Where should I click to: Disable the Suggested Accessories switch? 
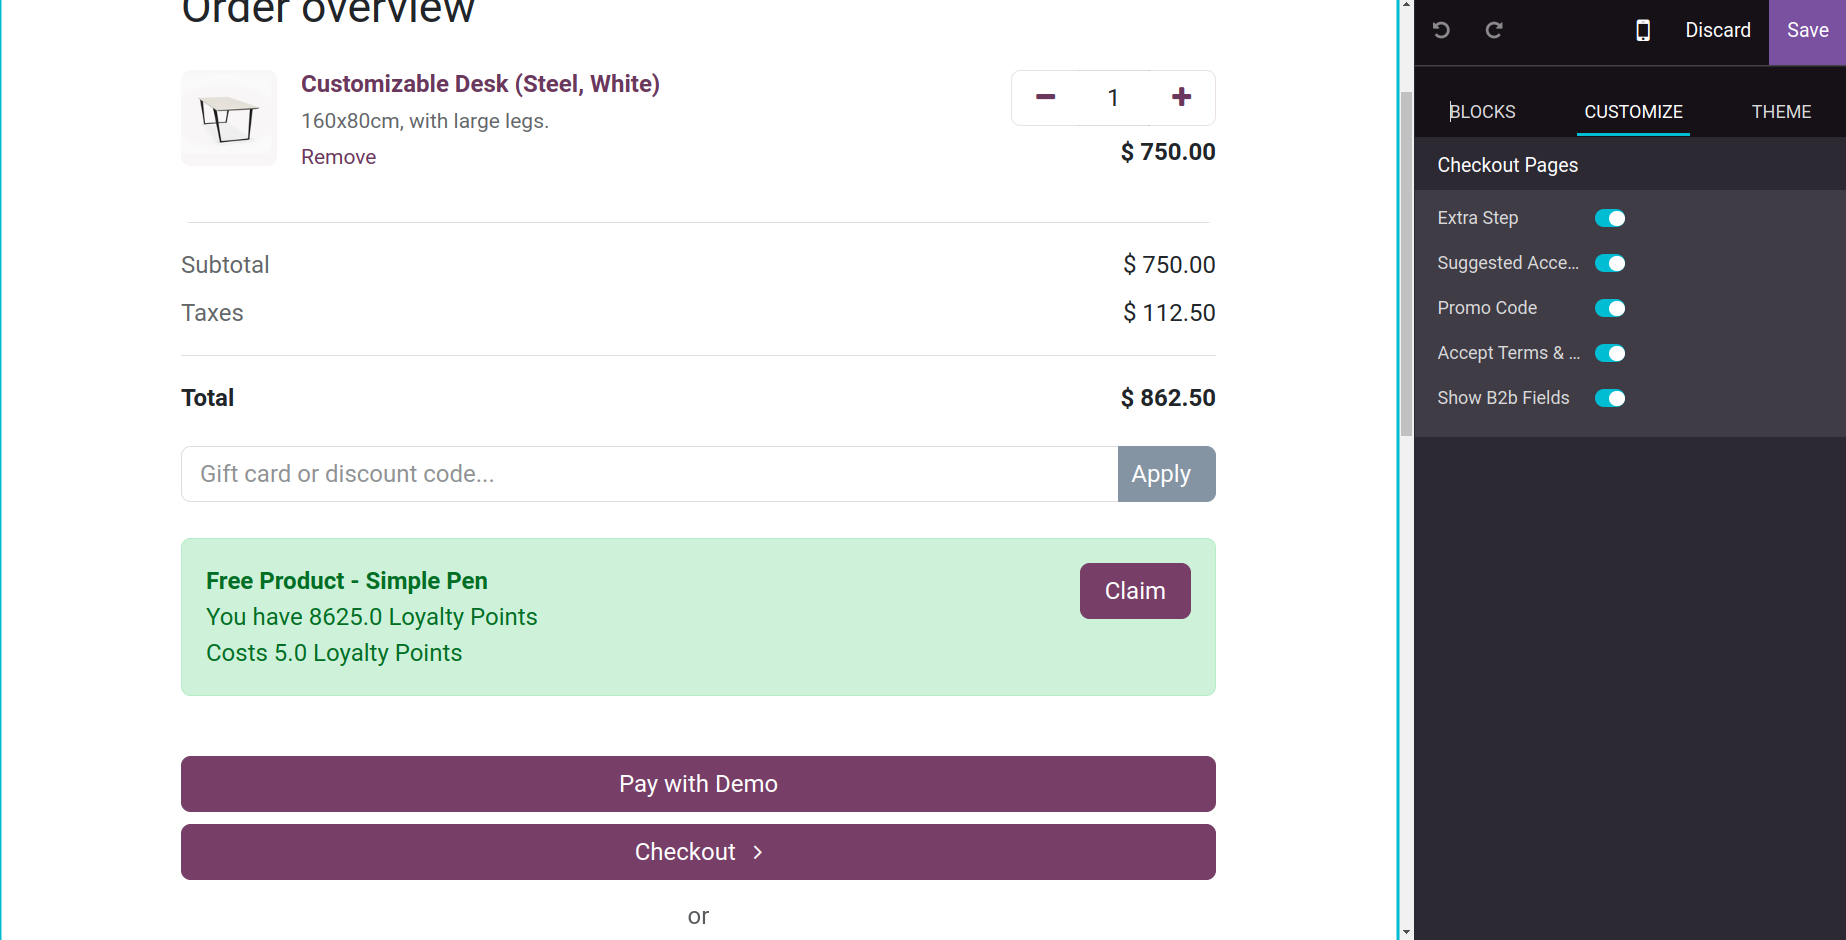[x=1610, y=263]
